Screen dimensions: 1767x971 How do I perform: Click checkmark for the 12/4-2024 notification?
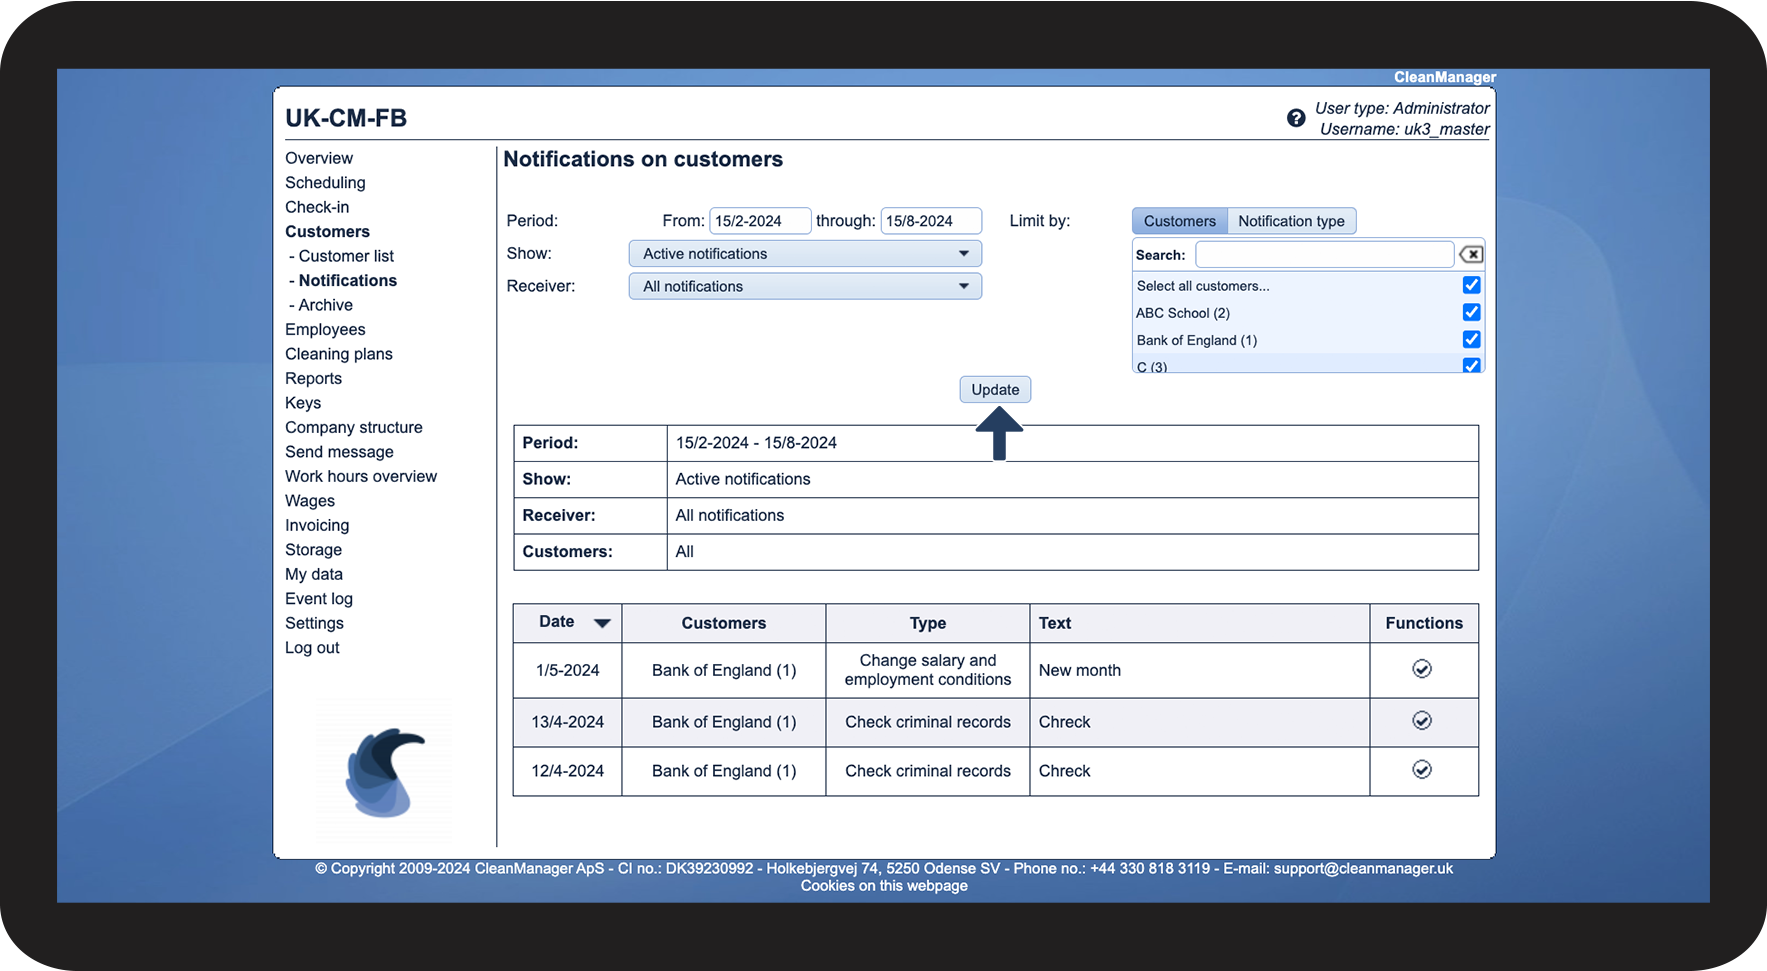tap(1421, 770)
